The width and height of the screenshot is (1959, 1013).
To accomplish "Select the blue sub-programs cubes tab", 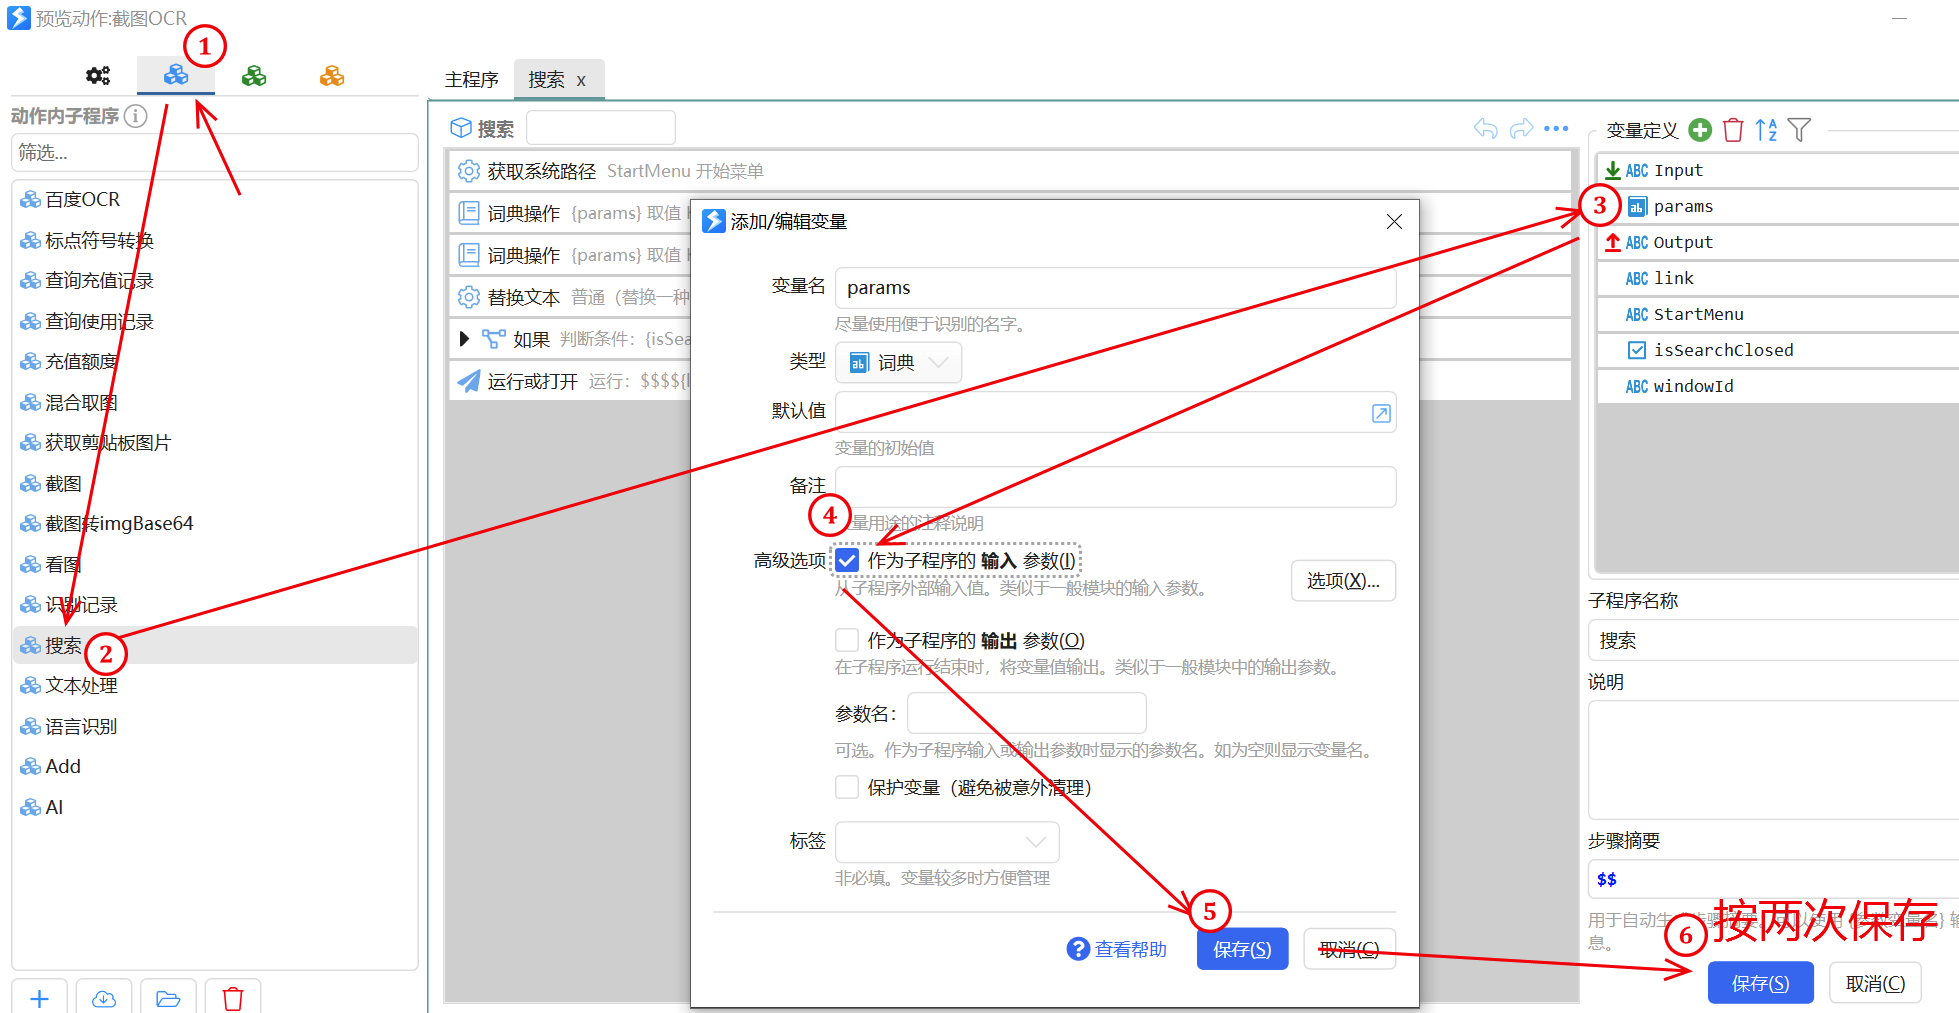I will pyautogui.click(x=176, y=75).
